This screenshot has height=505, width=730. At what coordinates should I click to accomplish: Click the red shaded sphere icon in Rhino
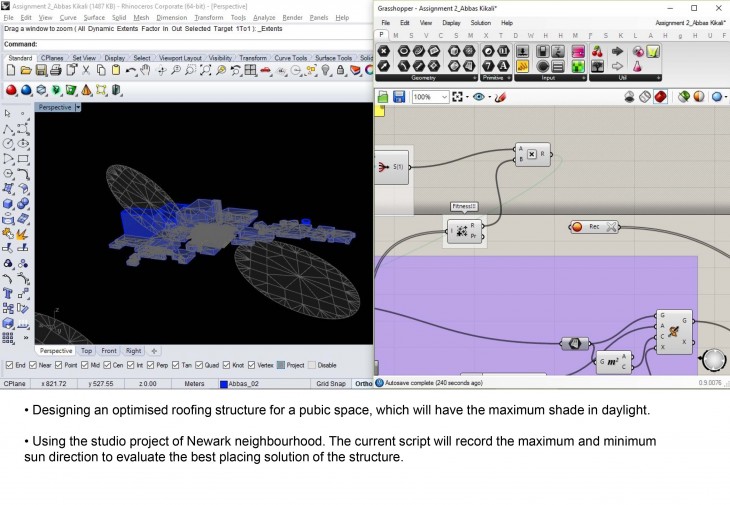click(11, 91)
